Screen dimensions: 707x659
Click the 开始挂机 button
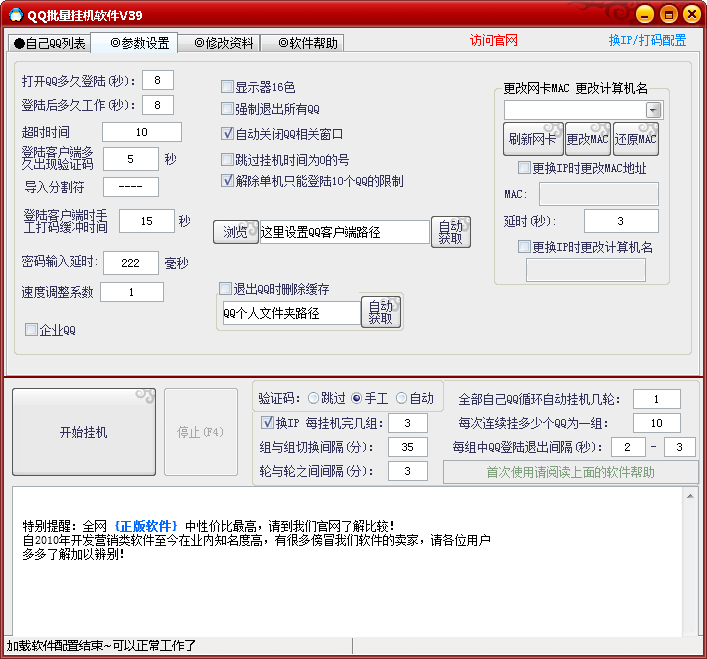84,432
